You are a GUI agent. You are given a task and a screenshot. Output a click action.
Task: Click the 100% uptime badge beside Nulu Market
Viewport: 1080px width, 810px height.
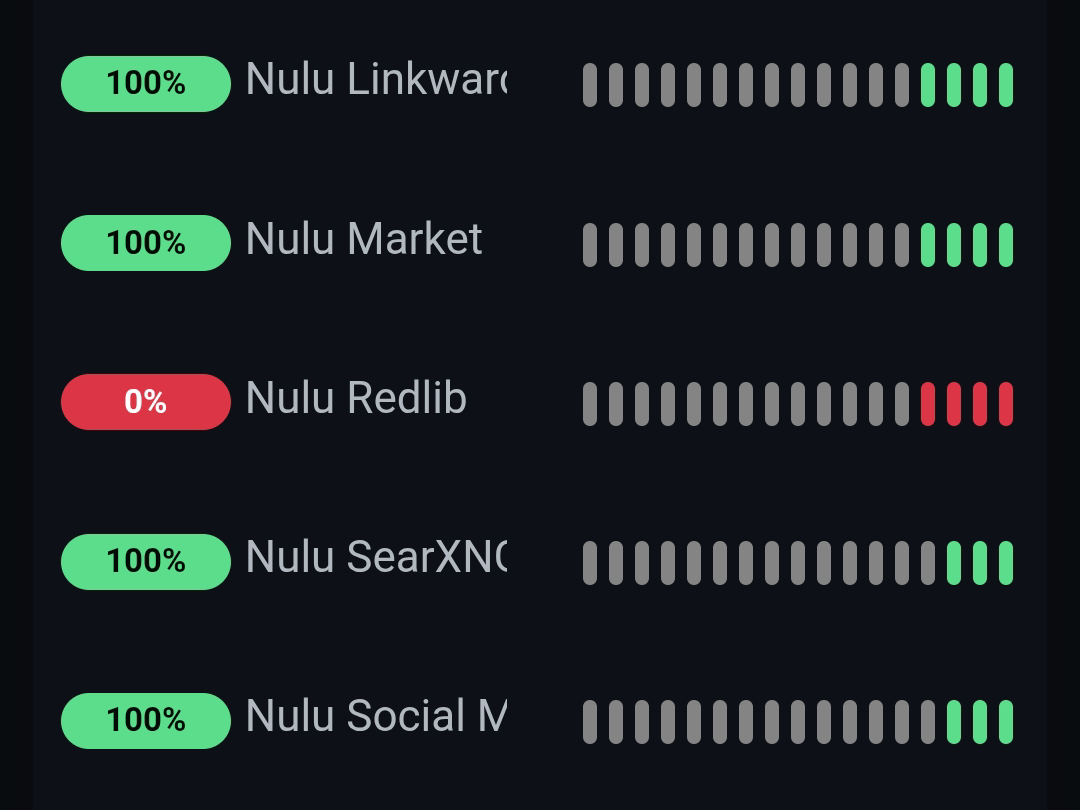[146, 243]
